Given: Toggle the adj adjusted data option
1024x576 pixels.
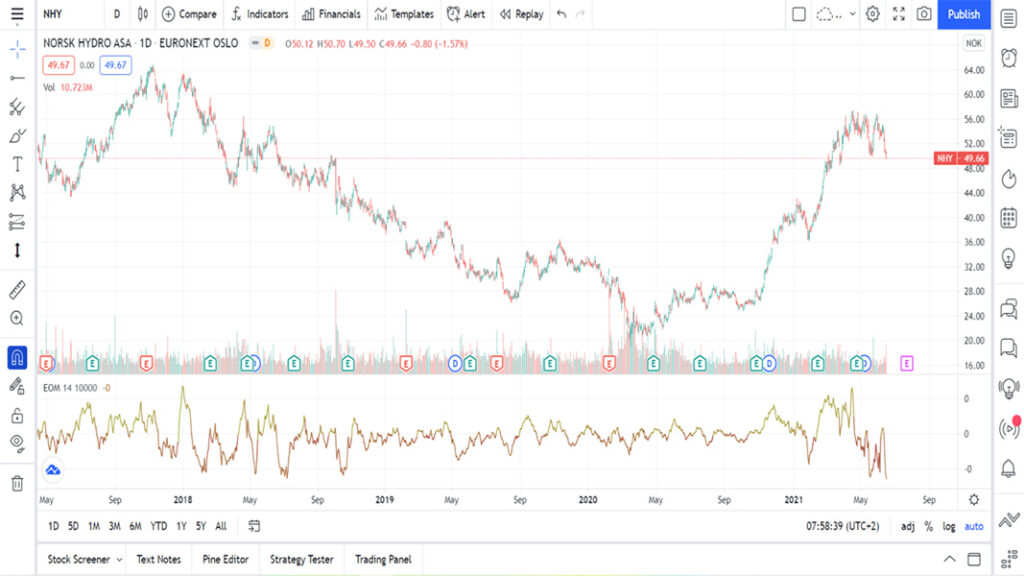Looking at the screenshot, I should [908, 526].
